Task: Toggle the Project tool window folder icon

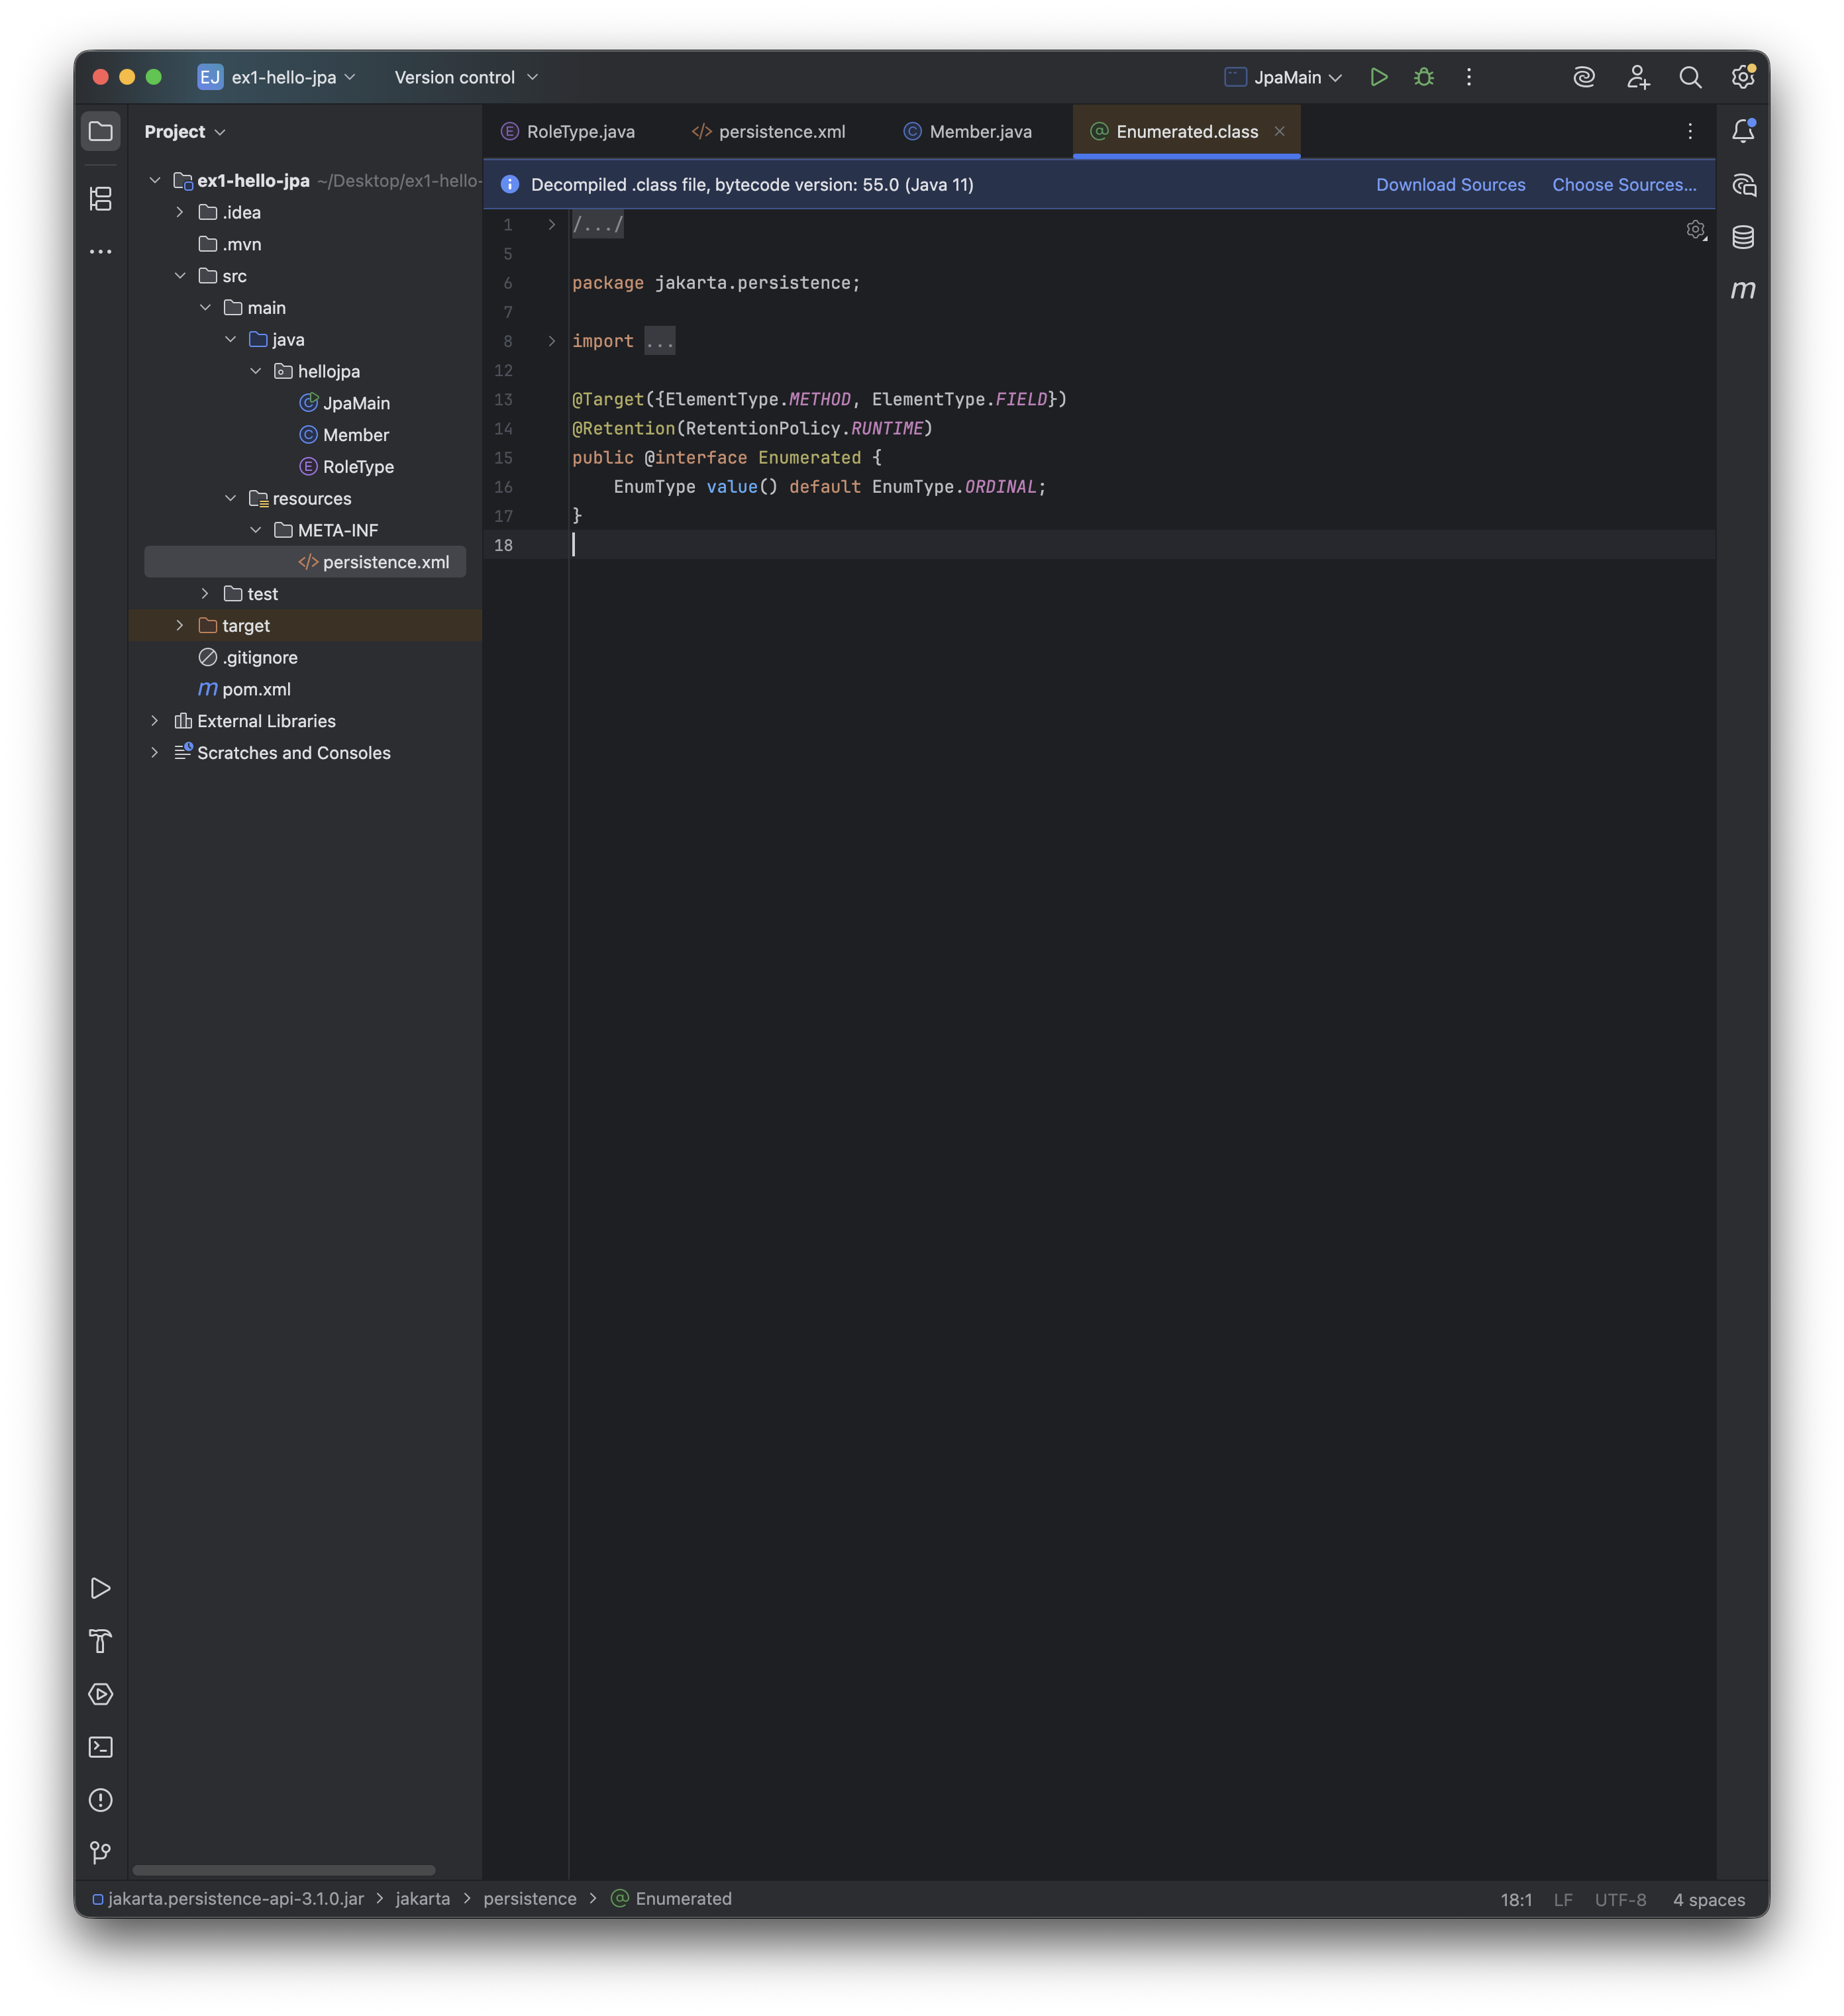Action: point(100,131)
